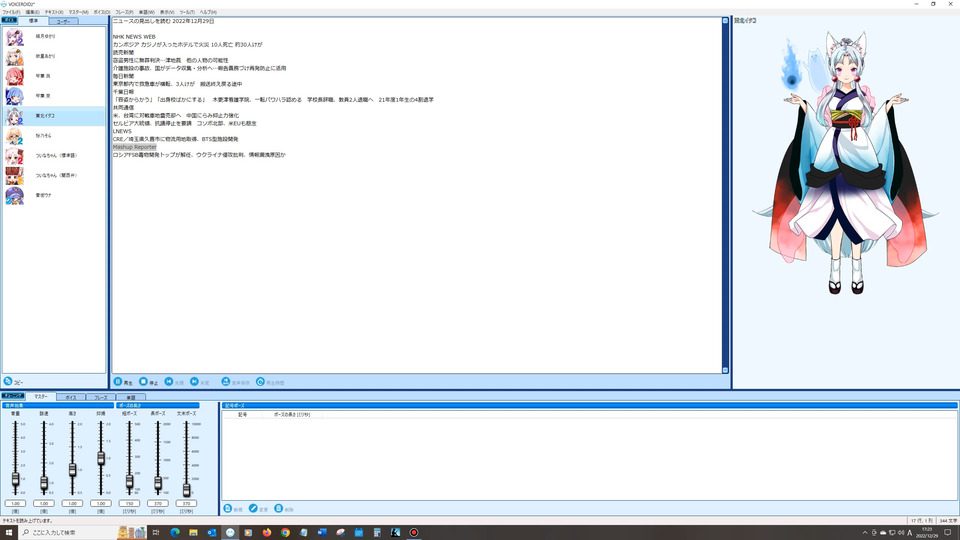Click the 音量 volume slider handle

15,479
